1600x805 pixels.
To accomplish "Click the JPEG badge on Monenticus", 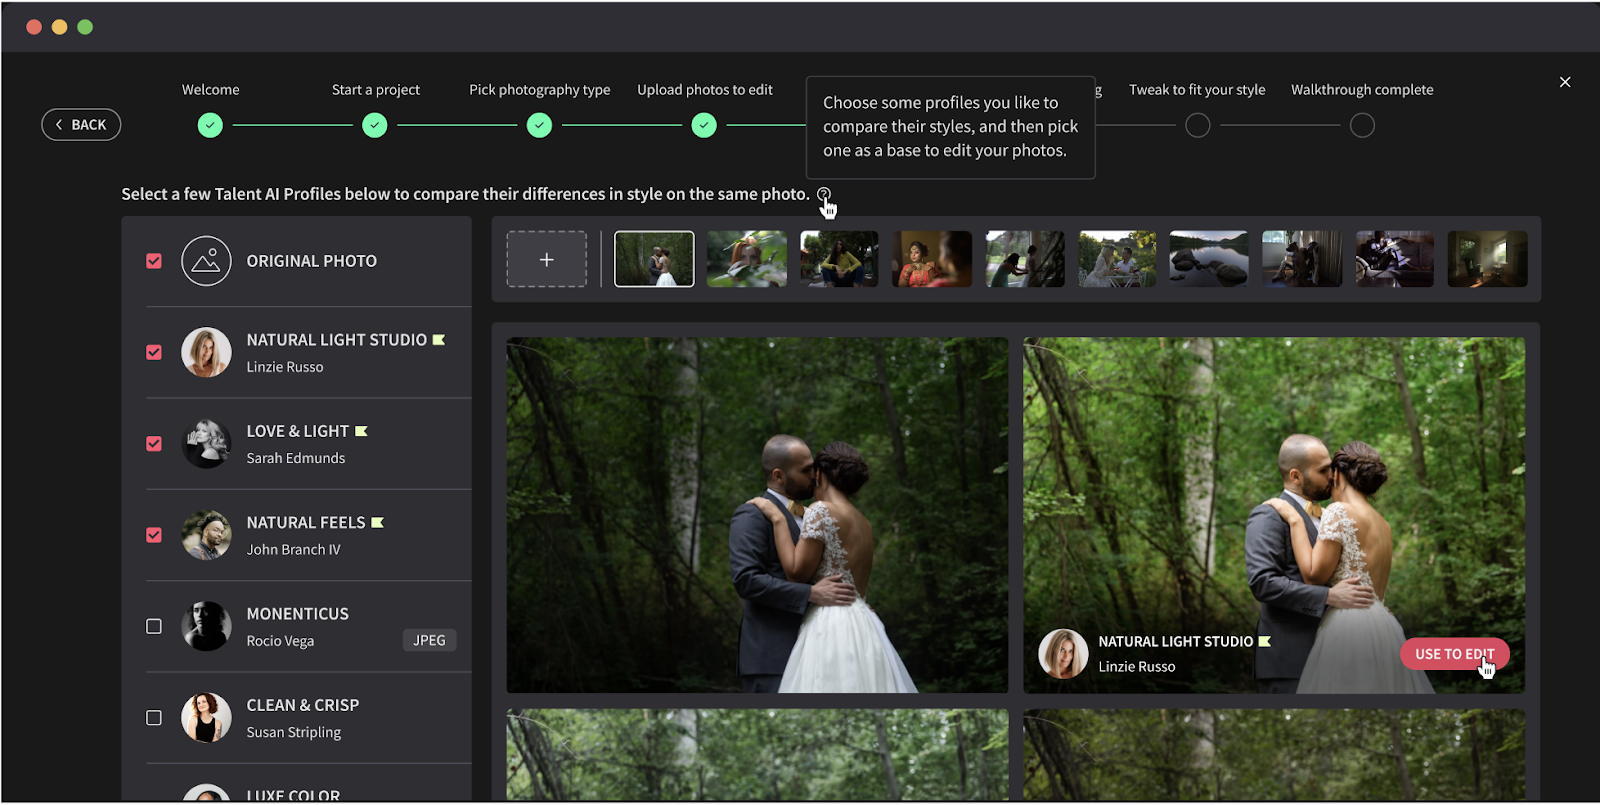I will [x=429, y=640].
